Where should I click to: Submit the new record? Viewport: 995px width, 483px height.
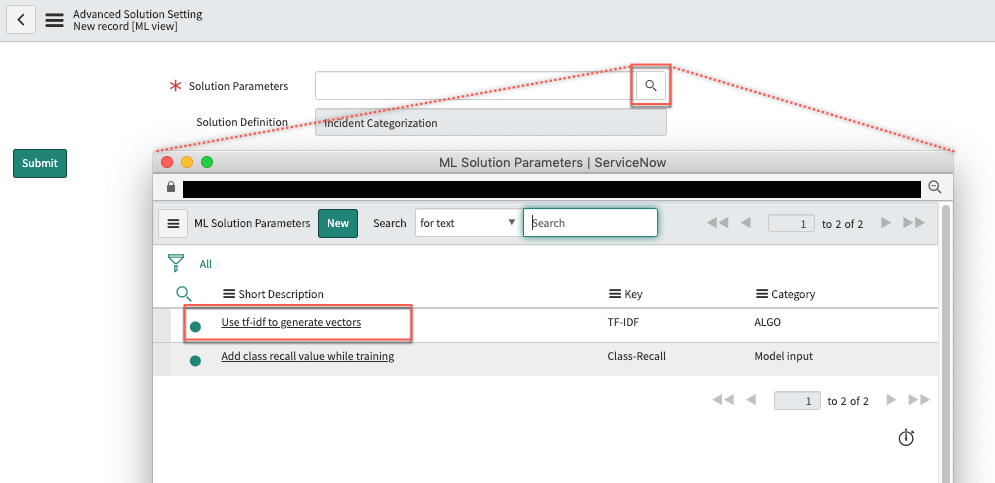(x=40, y=163)
